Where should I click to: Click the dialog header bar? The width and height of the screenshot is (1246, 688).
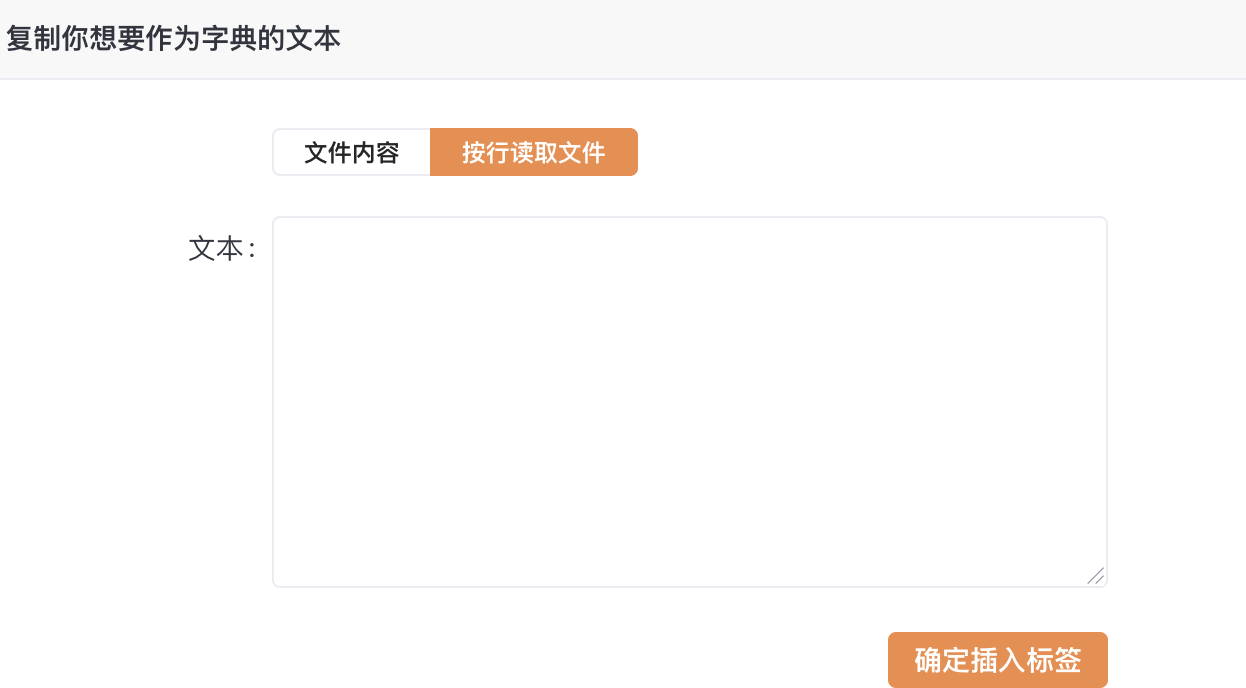click(x=700, y=39)
